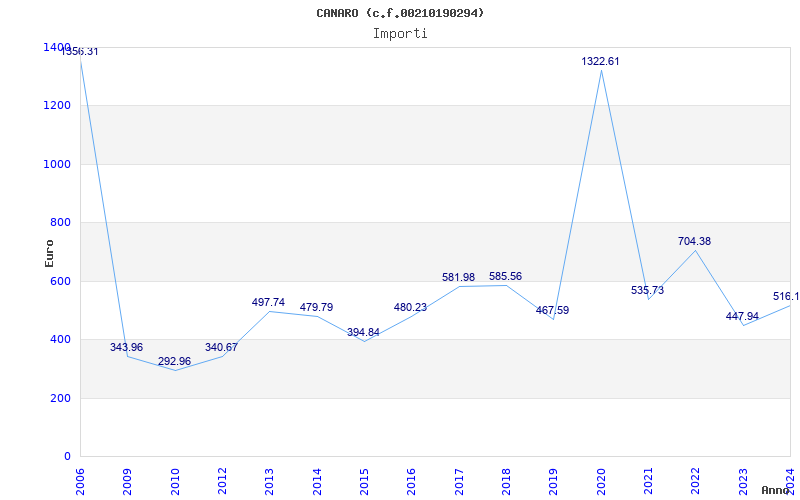Click the 800 y-axis tick label

[x=60, y=222]
